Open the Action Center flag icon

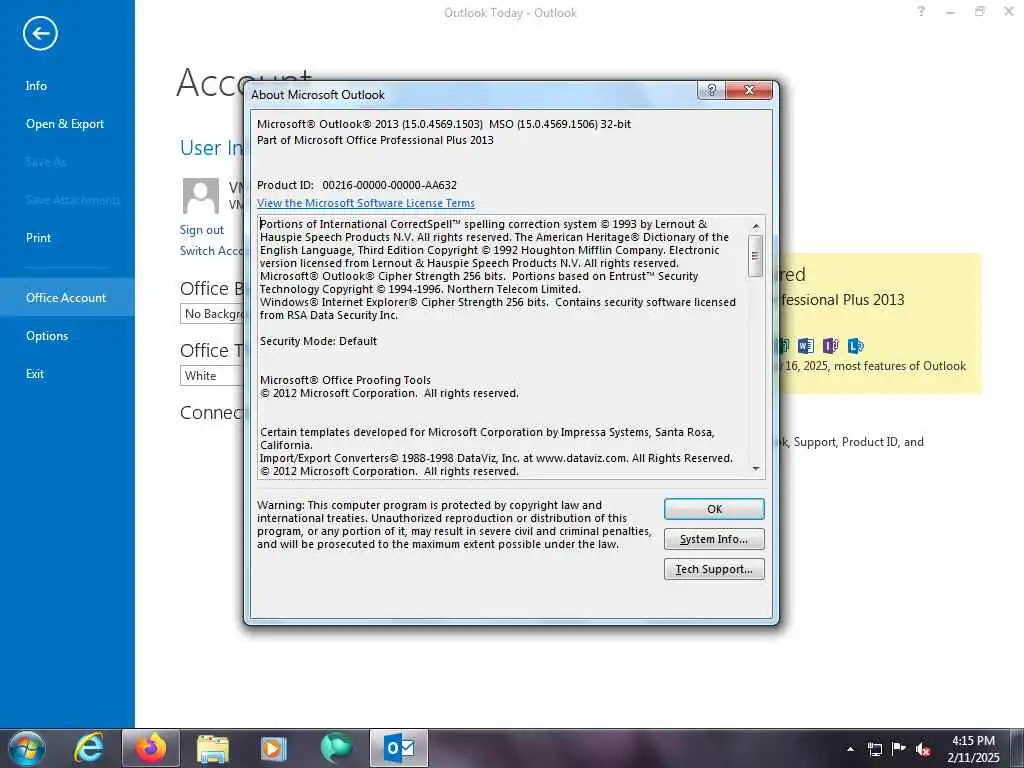(x=899, y=748)
